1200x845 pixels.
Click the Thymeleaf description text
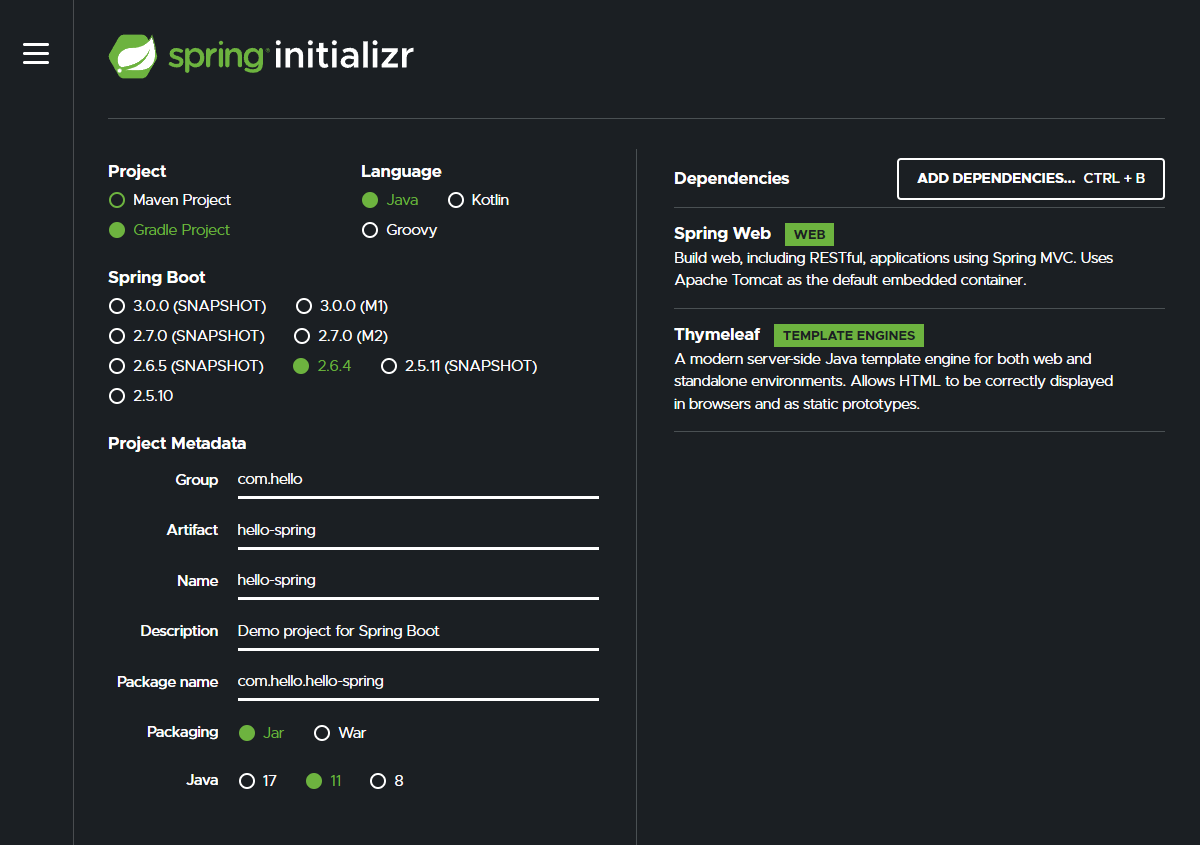894,381
